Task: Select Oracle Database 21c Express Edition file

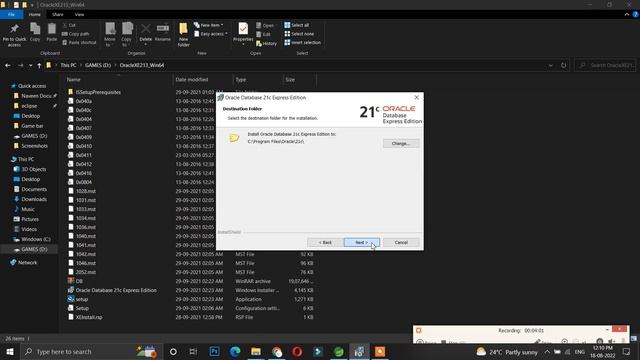Action: [116, 290]
